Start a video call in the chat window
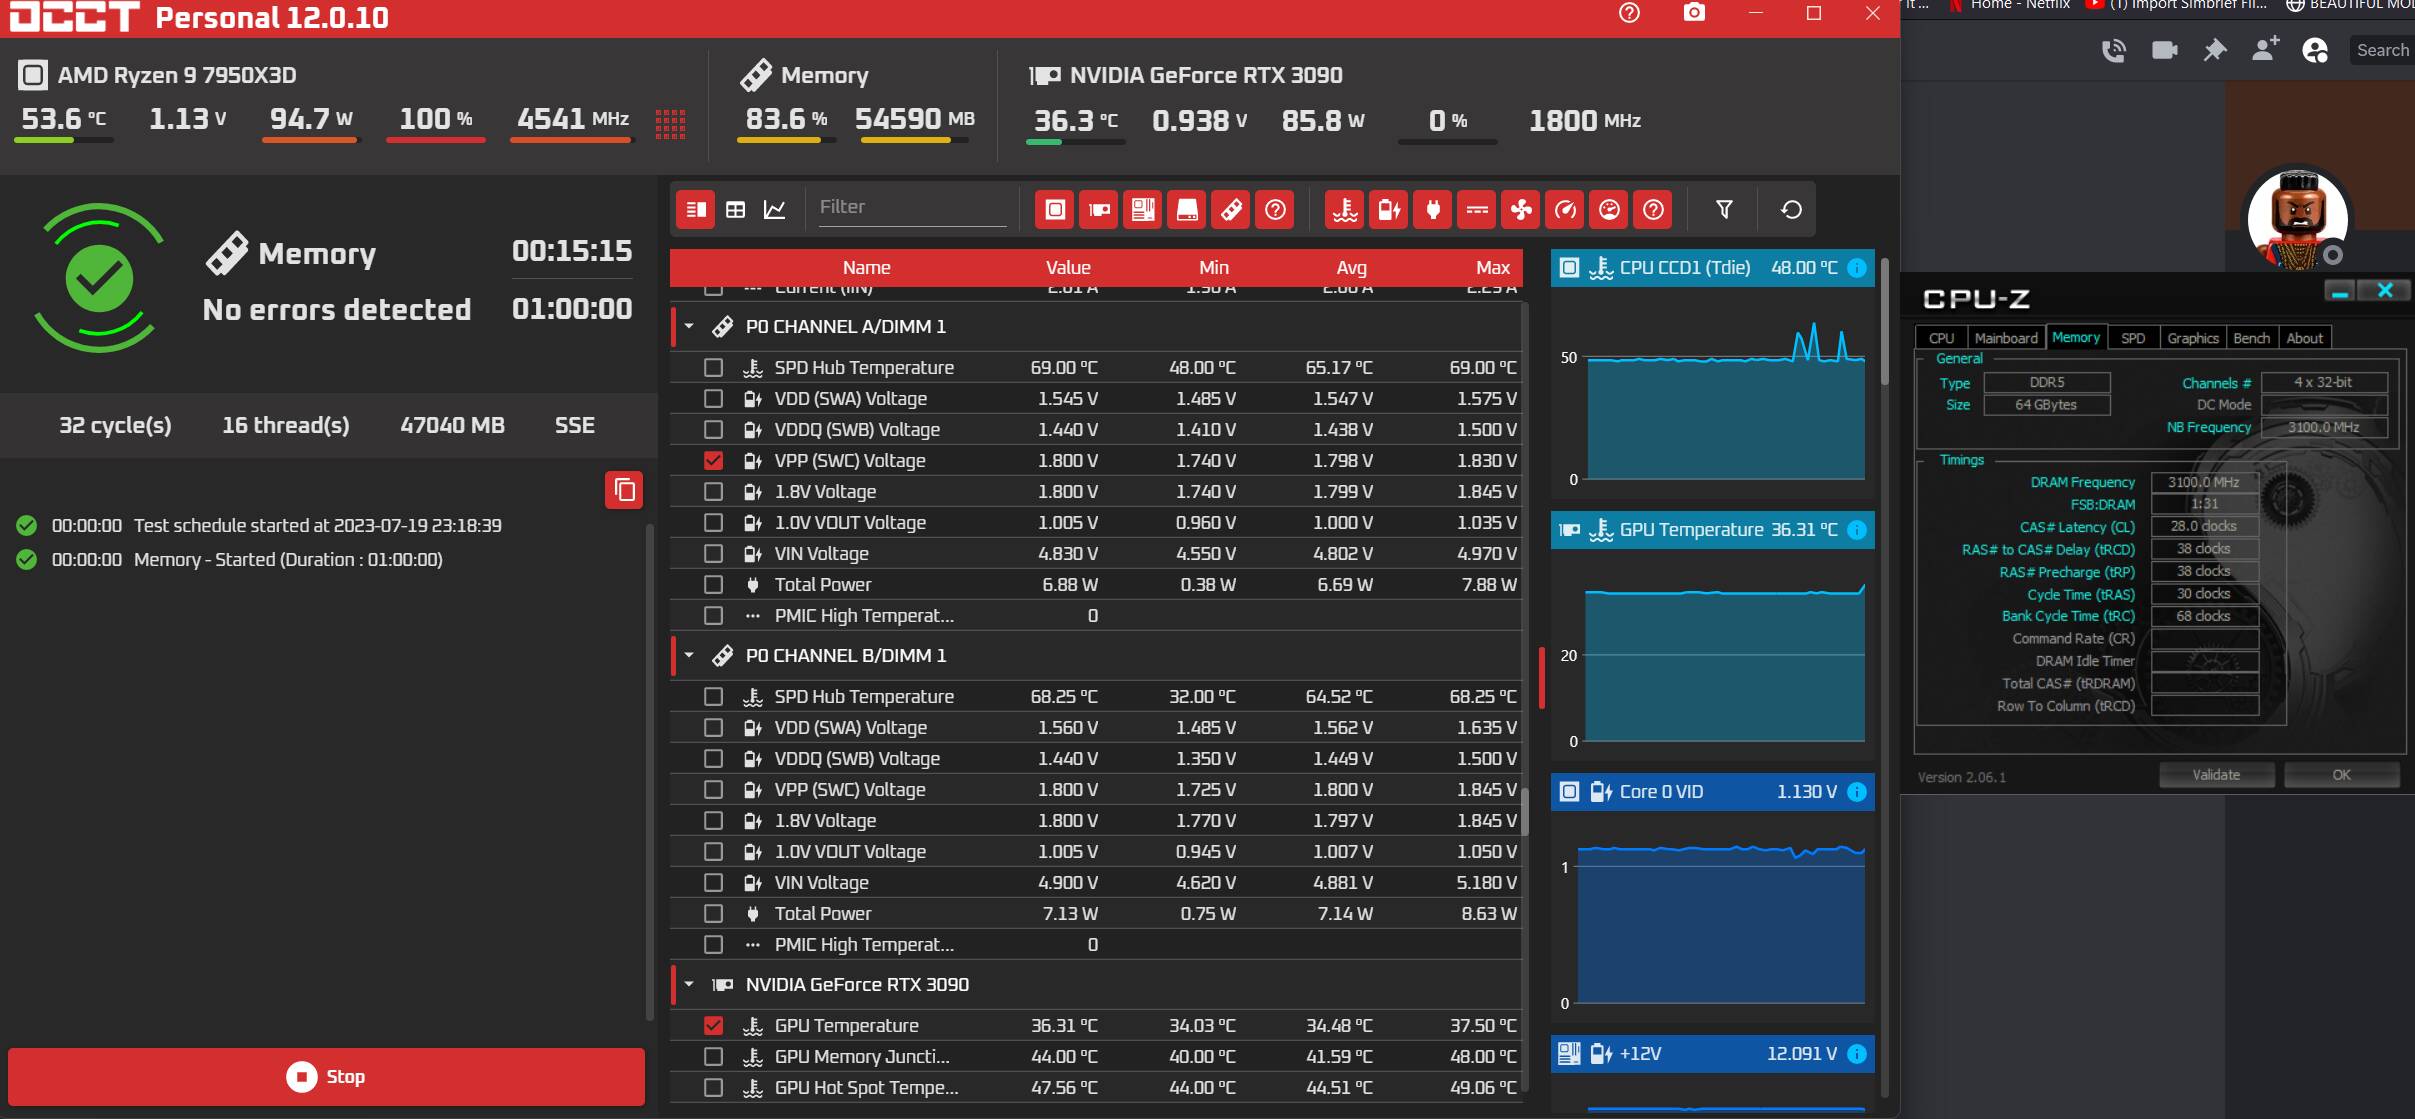Screen dimensions: 2415x1119 [x=2164, y=50]
